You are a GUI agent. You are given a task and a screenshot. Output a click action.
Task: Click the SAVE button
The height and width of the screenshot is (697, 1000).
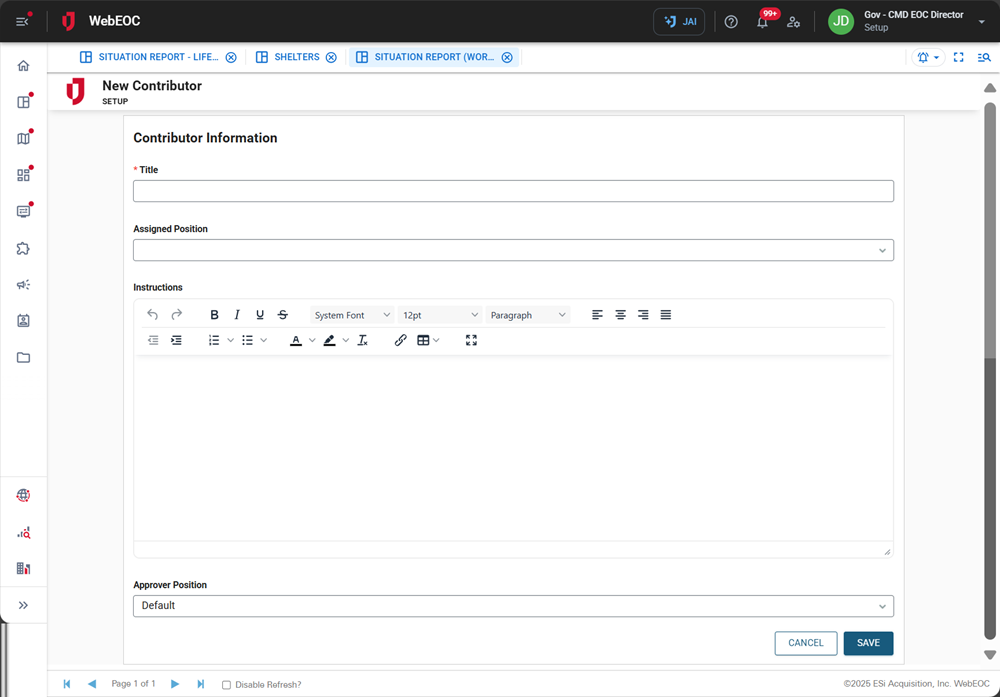click(868, 643)
